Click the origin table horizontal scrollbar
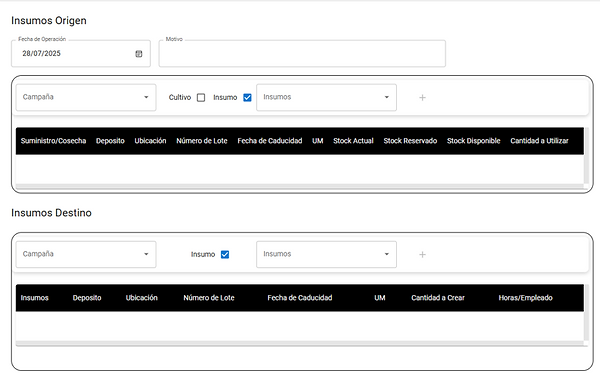 [x=300, y=186]
